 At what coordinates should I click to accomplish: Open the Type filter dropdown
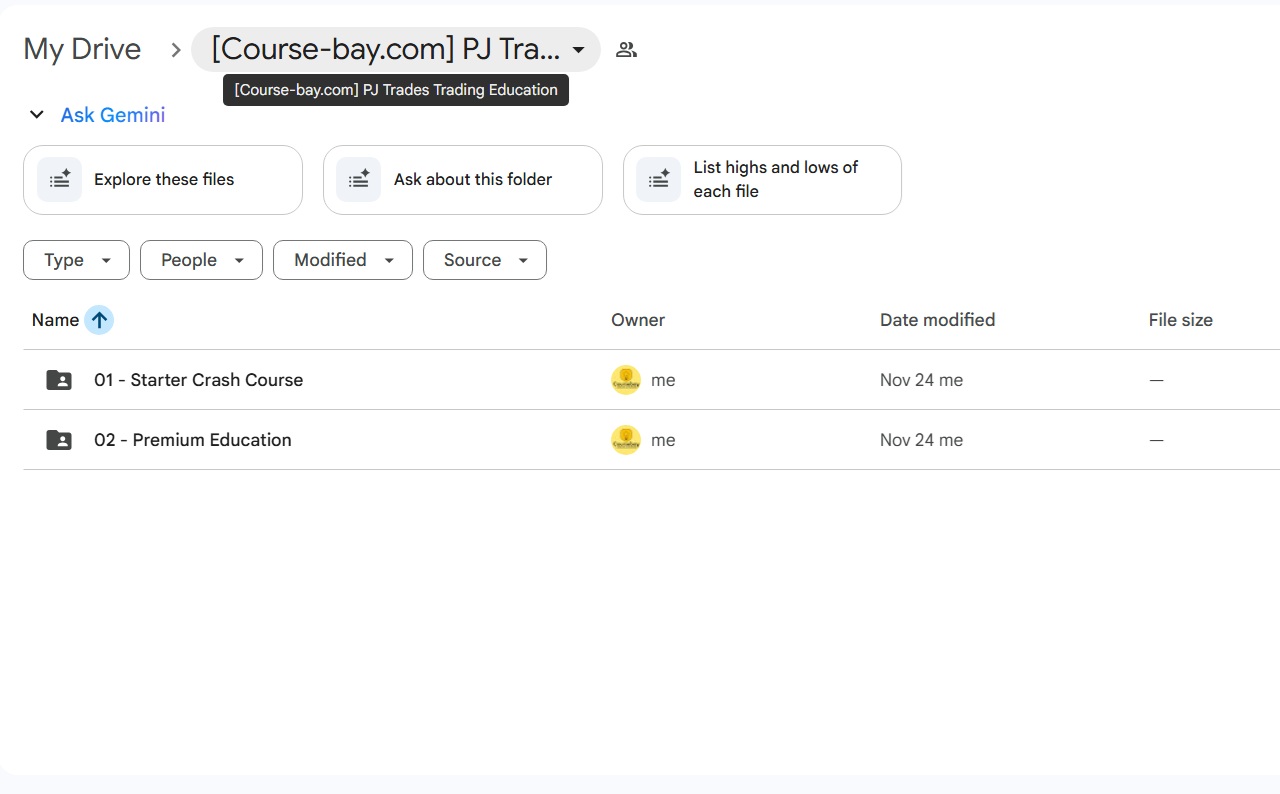click(76, 260)
